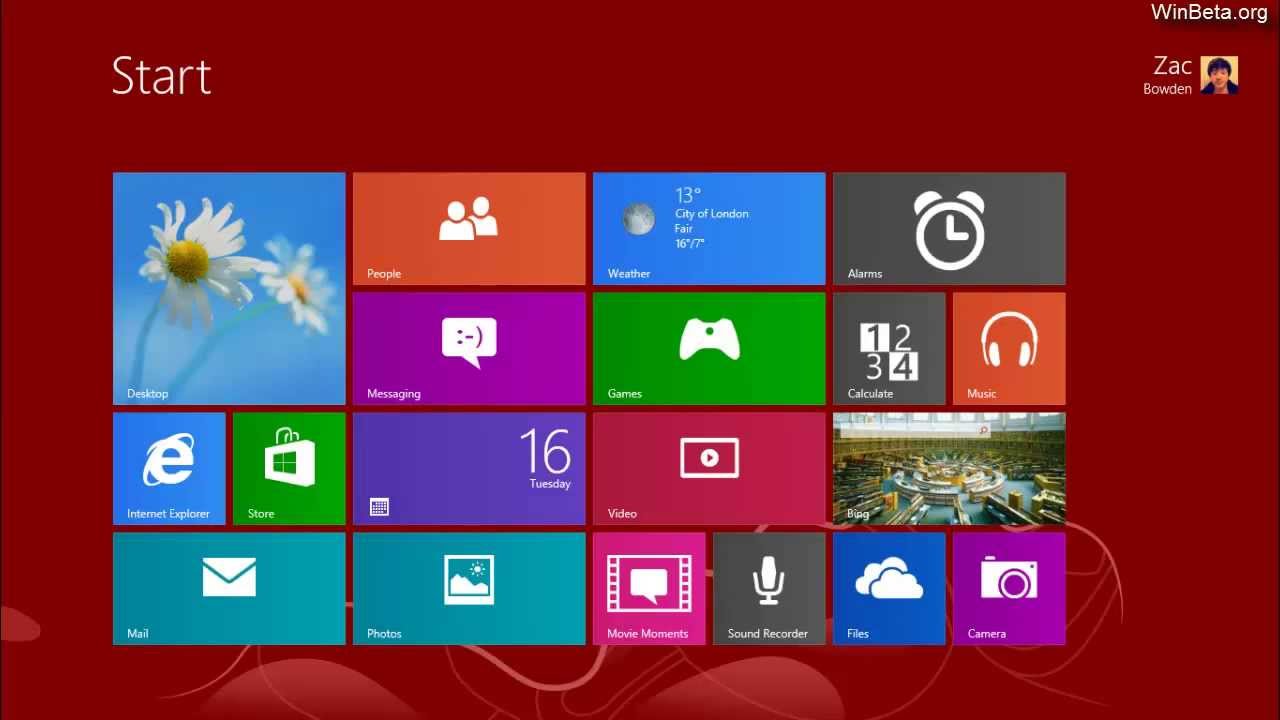Launch the Camera tile
The height and width of the screenshot is (720, 1280).
(1009, 588)
